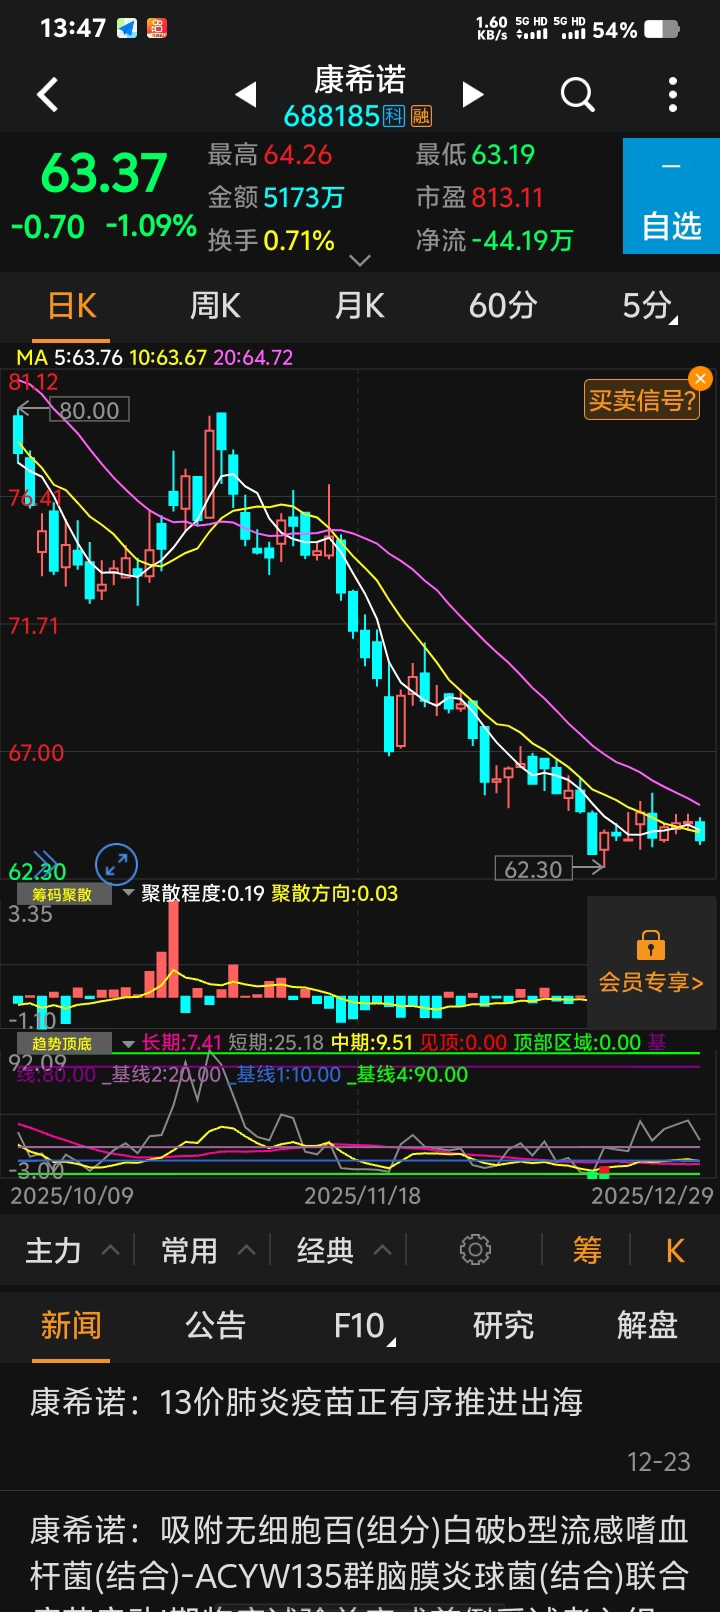Tap stock code 688185
Screen dimensions: 720x1612
coord(331,117)
